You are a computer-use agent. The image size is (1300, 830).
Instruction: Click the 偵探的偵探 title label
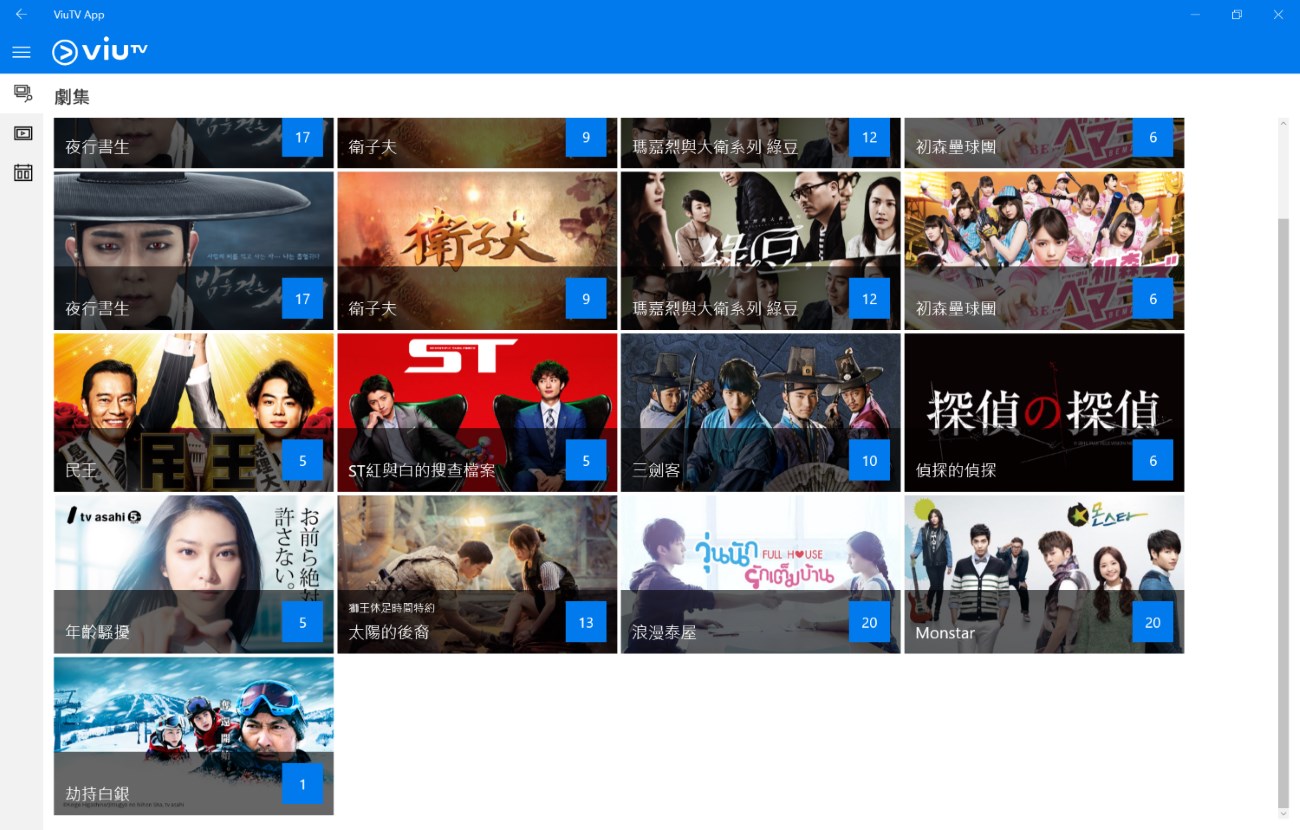[x=956, y=470]
